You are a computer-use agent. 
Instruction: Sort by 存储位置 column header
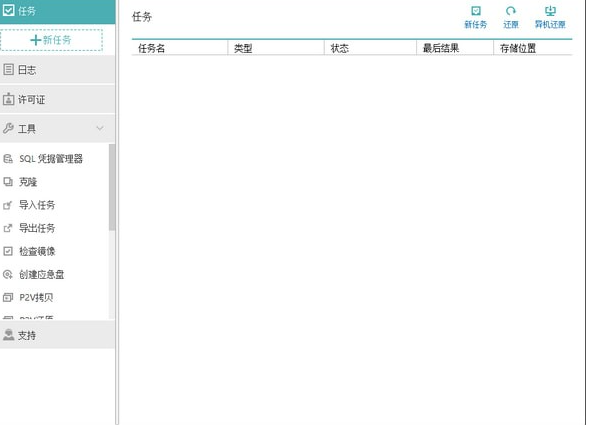pos(533,48)
